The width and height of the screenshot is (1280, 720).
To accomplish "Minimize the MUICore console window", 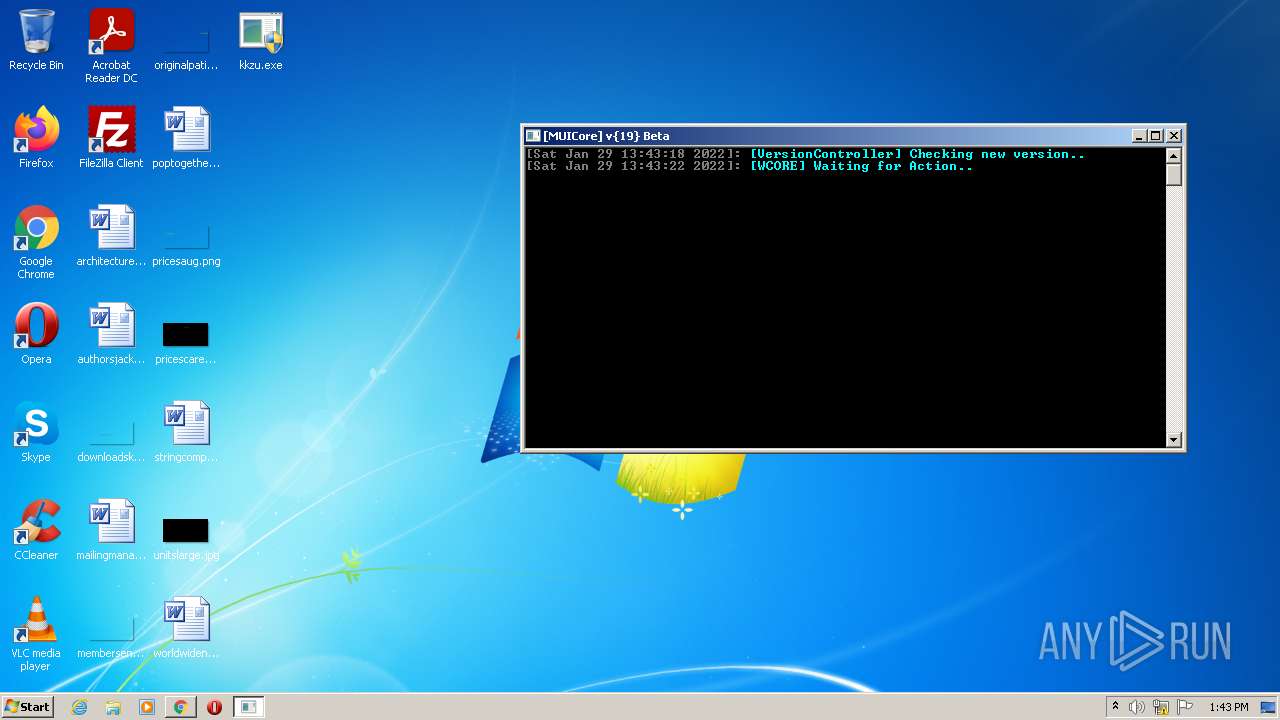I will 1139,136.
